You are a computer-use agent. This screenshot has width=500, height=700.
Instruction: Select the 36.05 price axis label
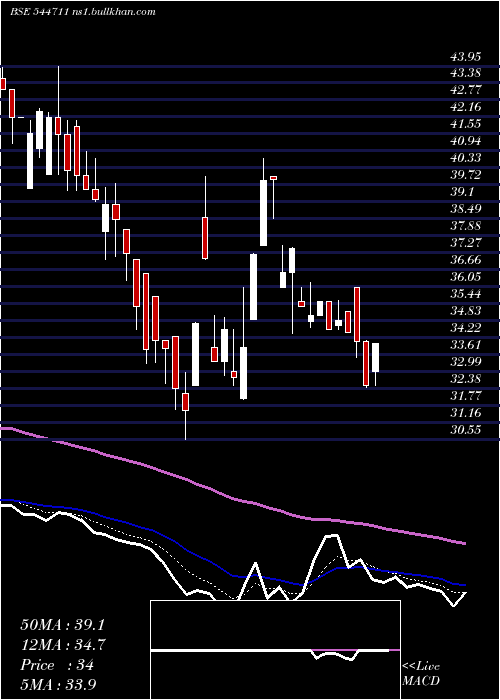(x=466, y=277)
